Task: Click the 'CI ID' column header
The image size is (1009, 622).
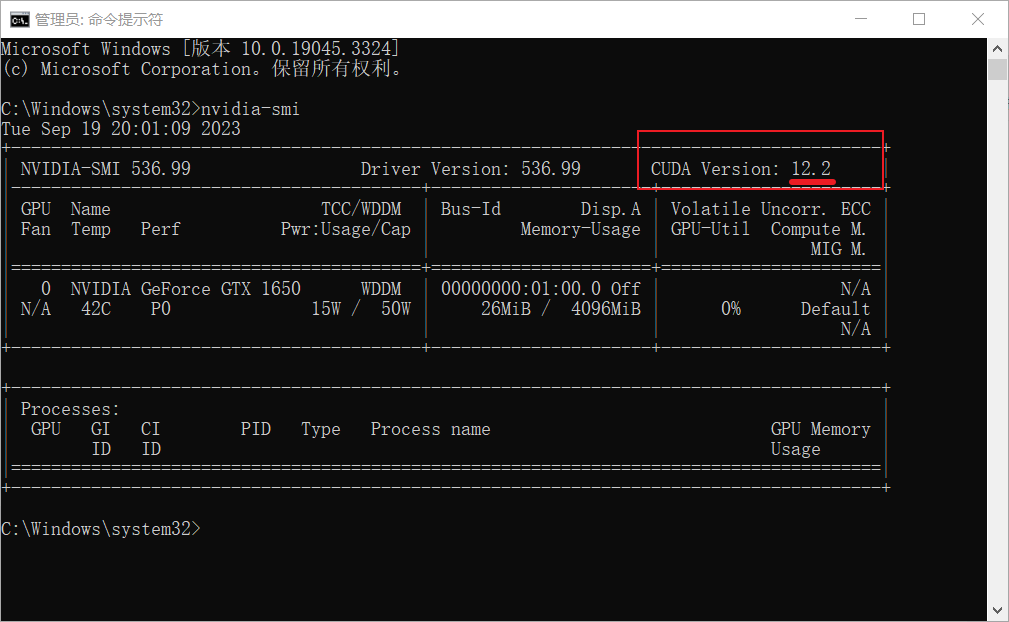Action: 151,439
